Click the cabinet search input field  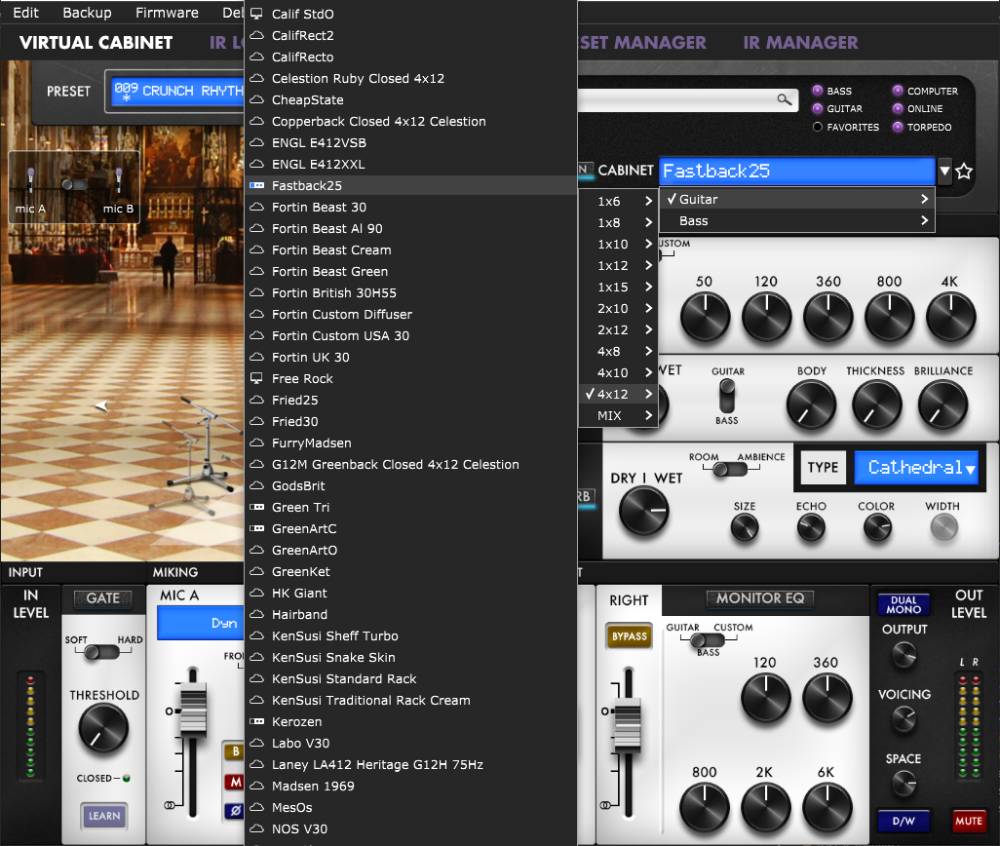(680, 99)
